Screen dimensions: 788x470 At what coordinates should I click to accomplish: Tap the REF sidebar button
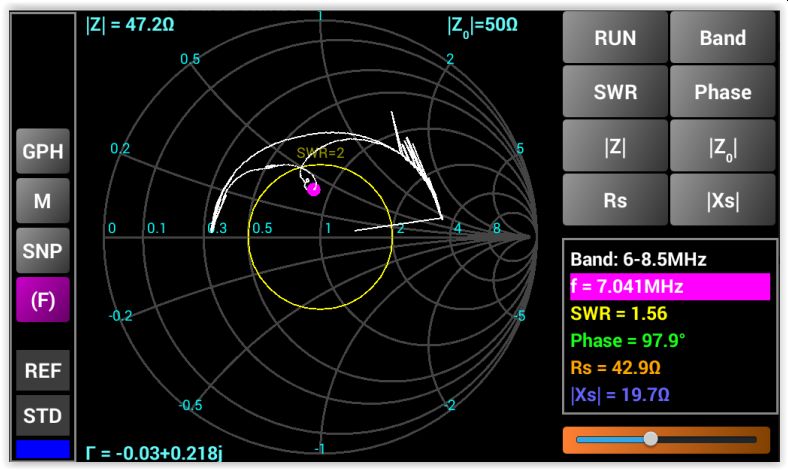pos(43,370)
